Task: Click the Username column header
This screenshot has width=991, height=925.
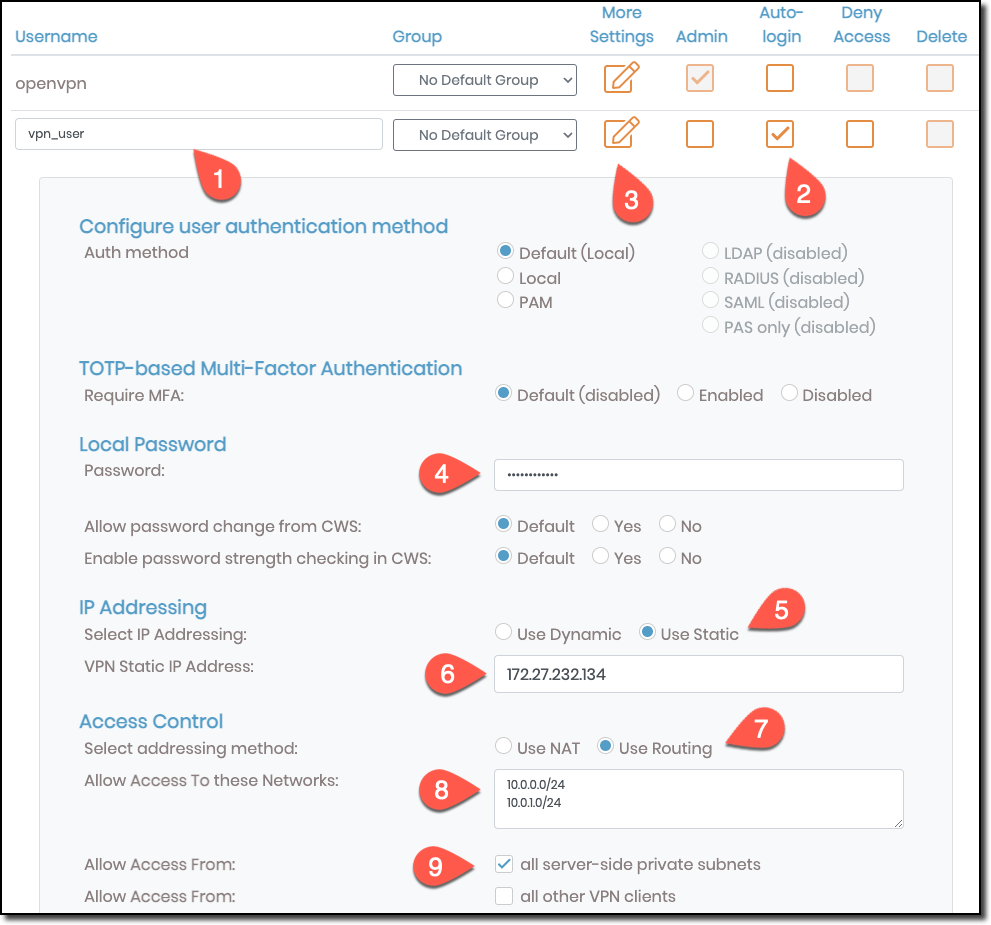Action: pos(56,36)
